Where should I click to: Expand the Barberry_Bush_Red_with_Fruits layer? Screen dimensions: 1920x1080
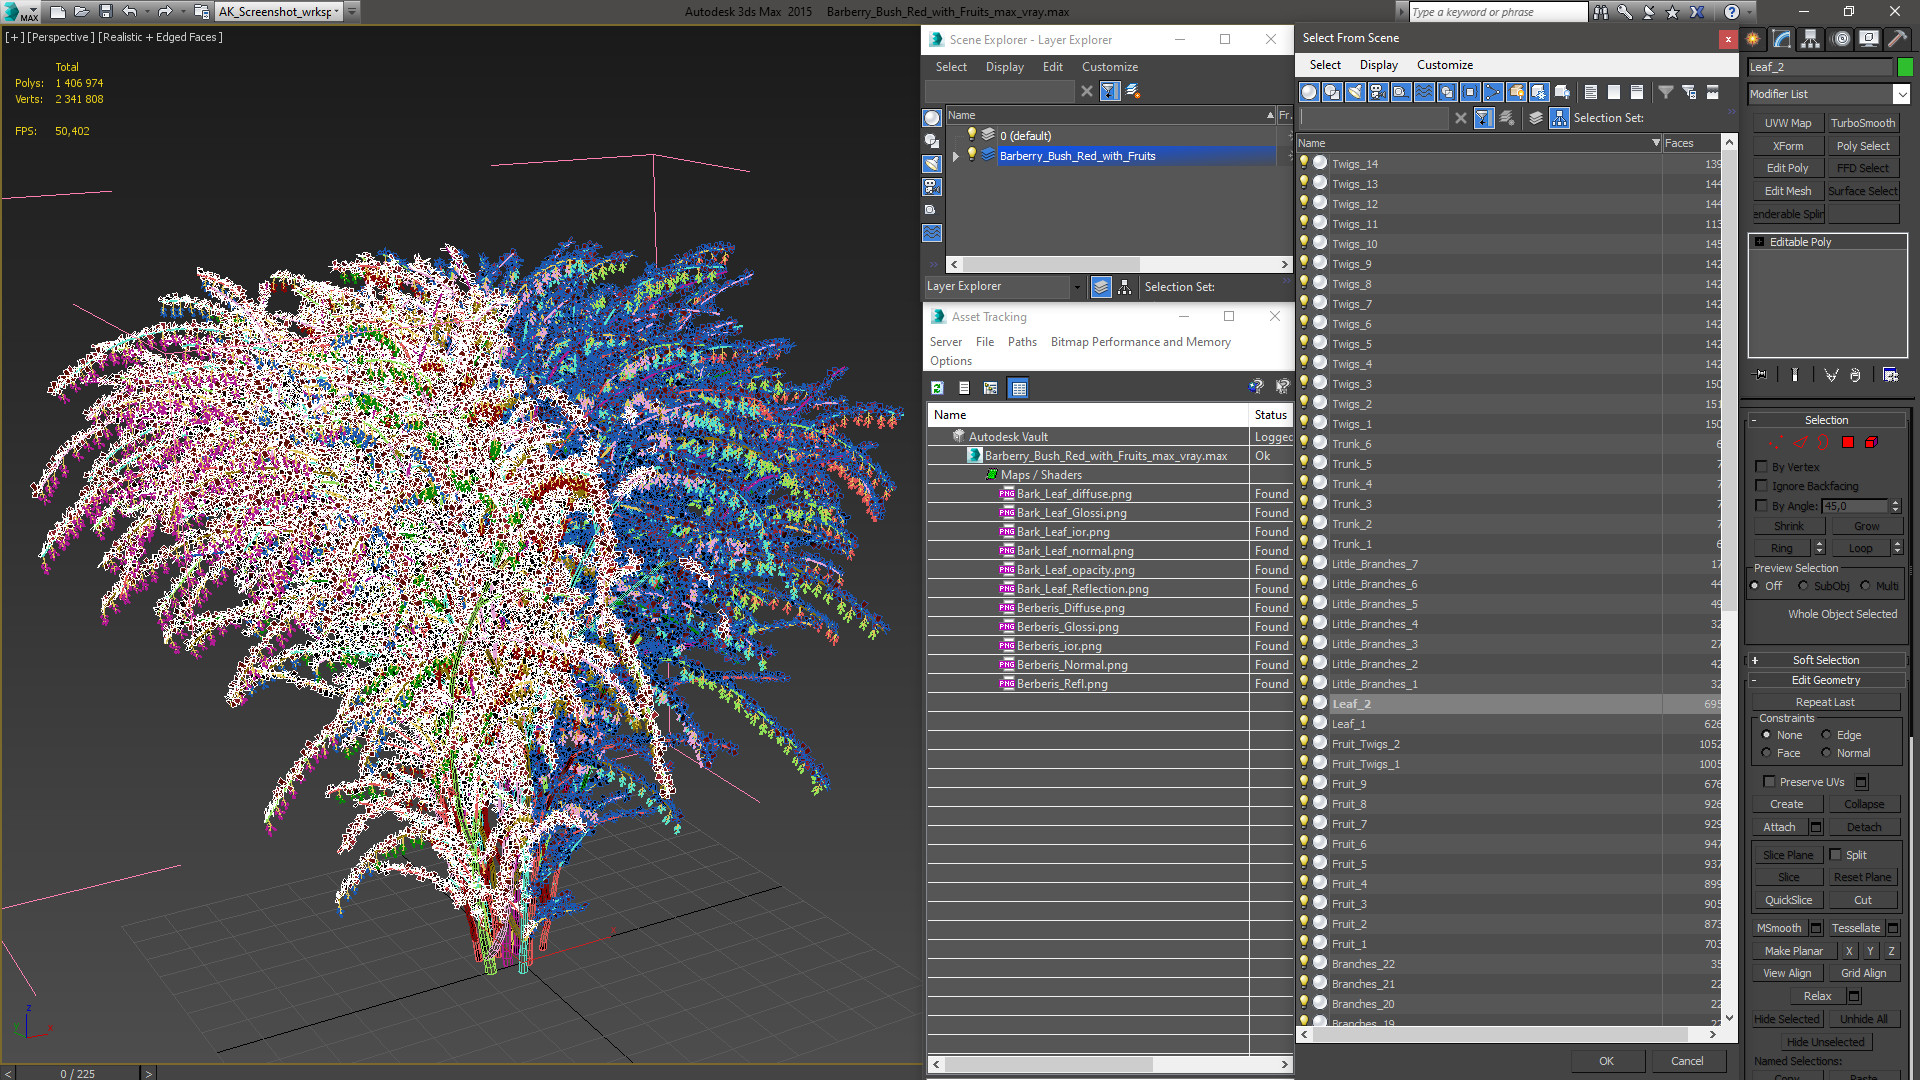(956, 156)
